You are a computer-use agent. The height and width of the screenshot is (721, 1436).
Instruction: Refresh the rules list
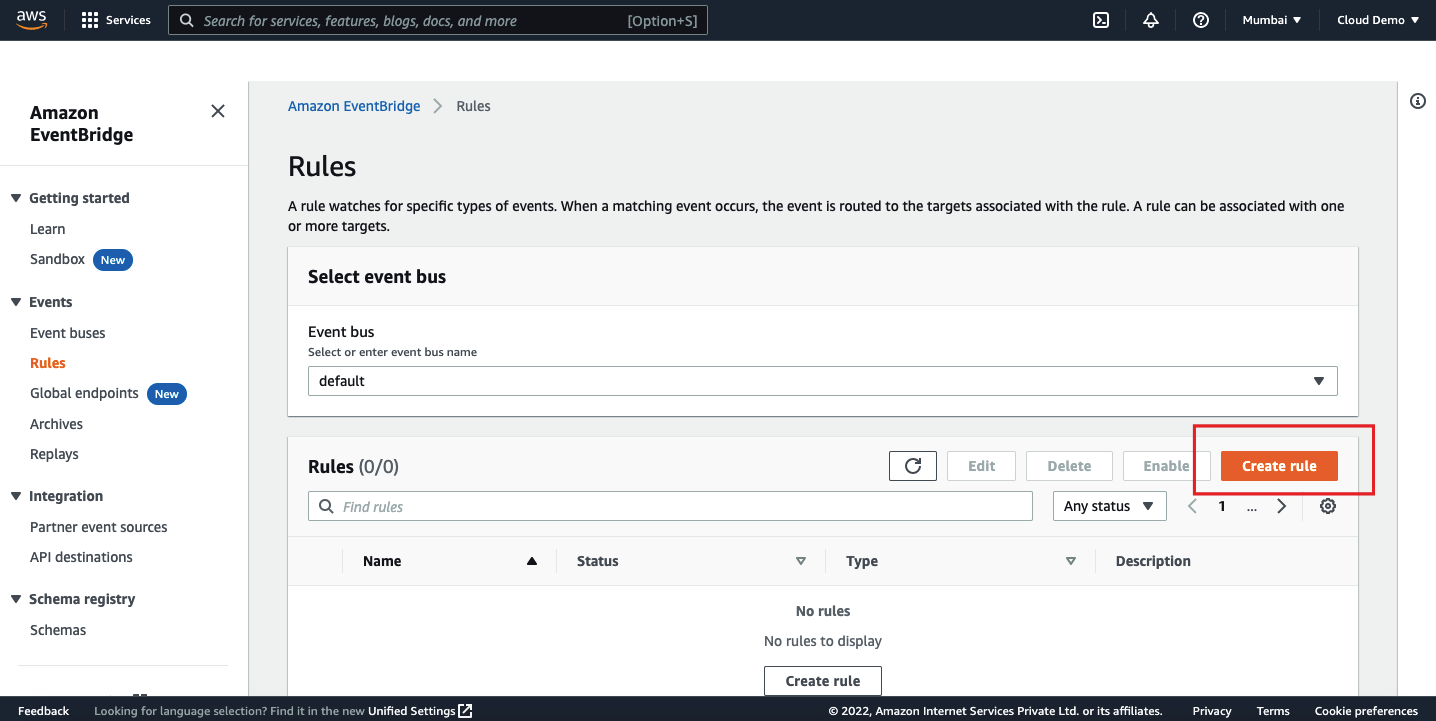pos(913,466)
